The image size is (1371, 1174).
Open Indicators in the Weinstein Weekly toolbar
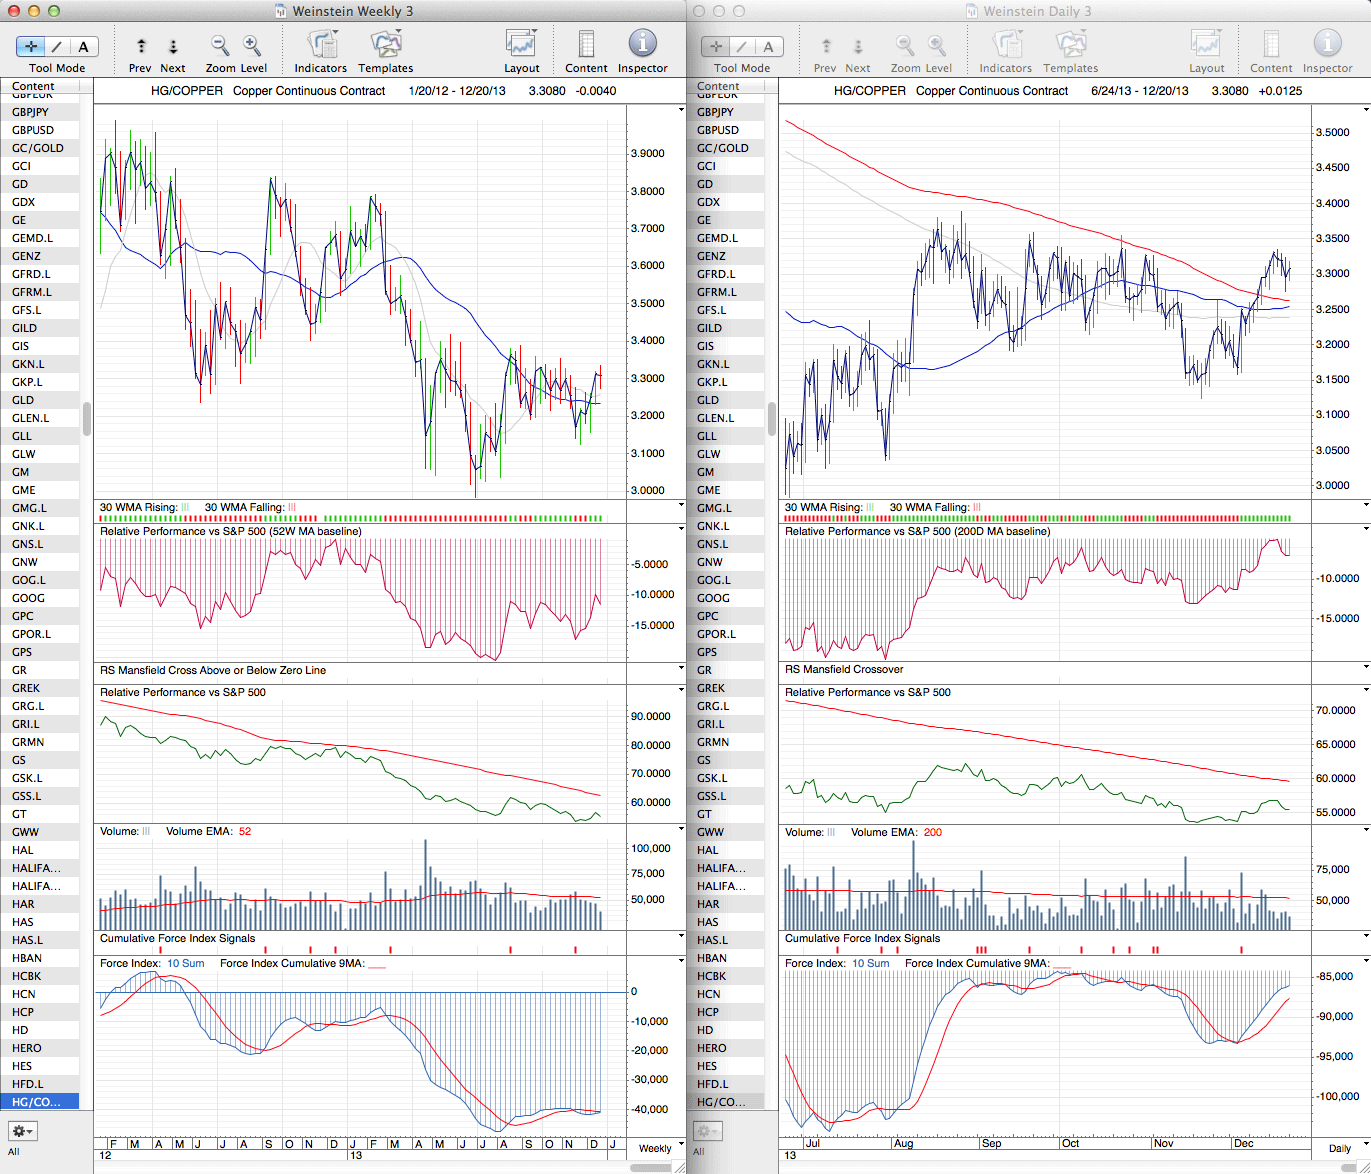pos(320,46)
